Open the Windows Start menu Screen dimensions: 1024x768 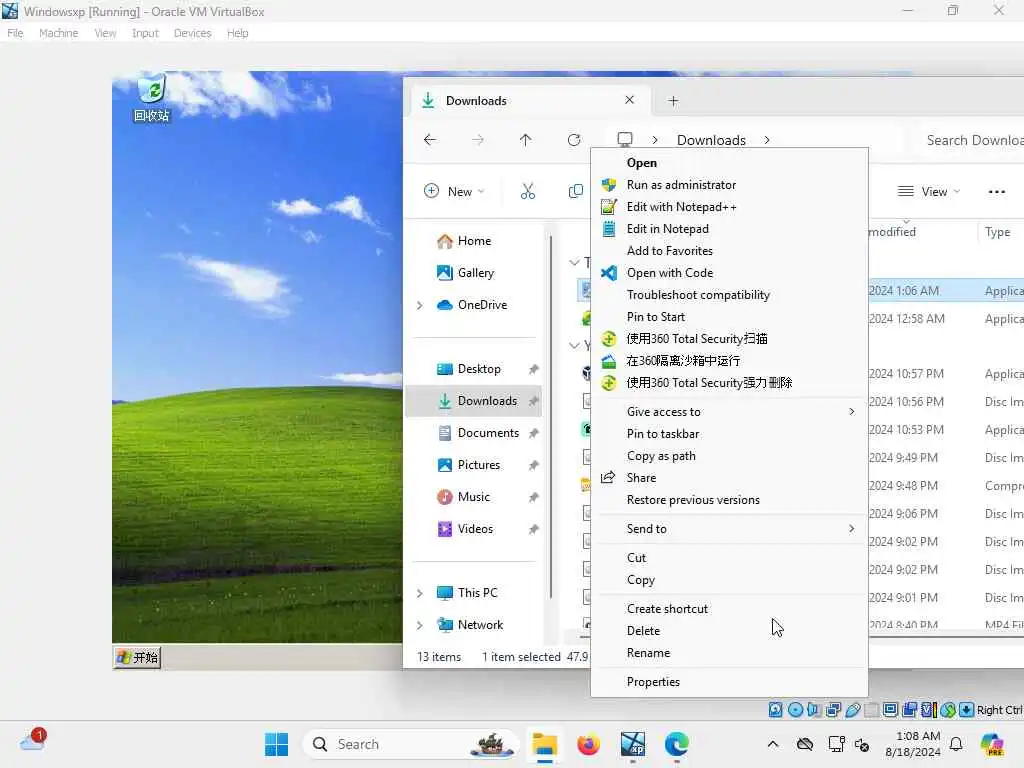276,744
